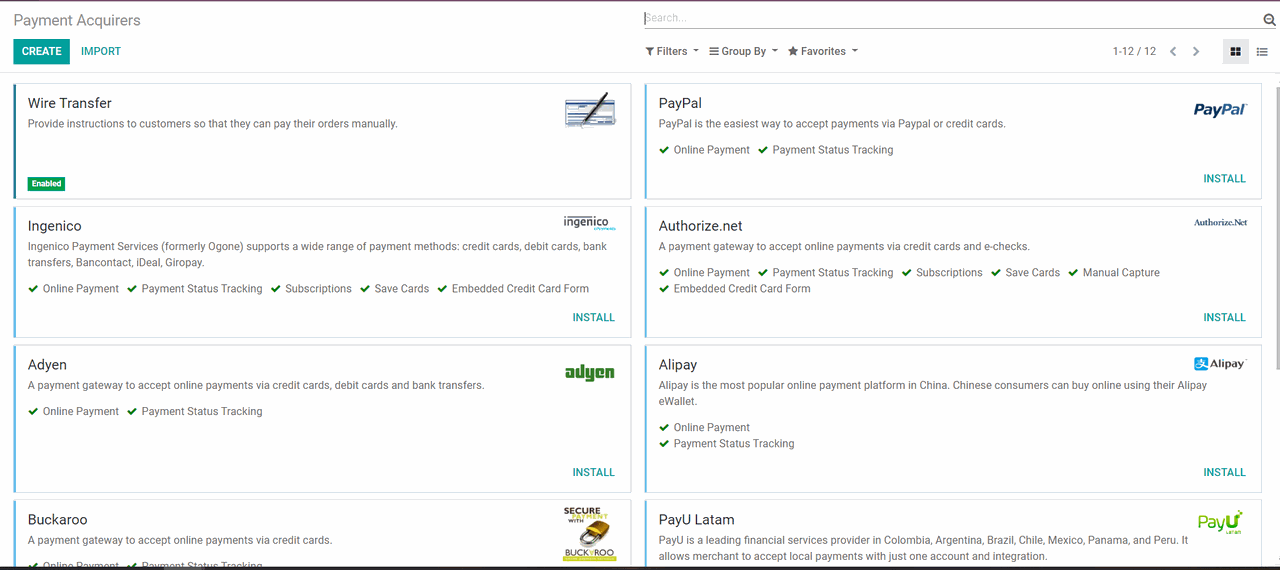The height and width of the screenshot is (570, 1280).
Task: Click the Adyen logo image
Action: [x=590, y=372]
